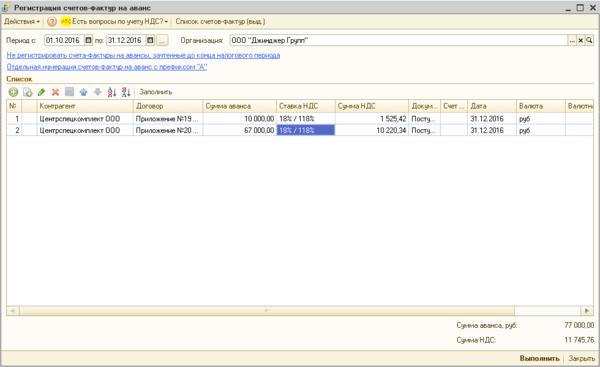The width and height of the screenshot is (600, 367).
Task: Click the gray Finish editing icon
Action: click(69, 92)
